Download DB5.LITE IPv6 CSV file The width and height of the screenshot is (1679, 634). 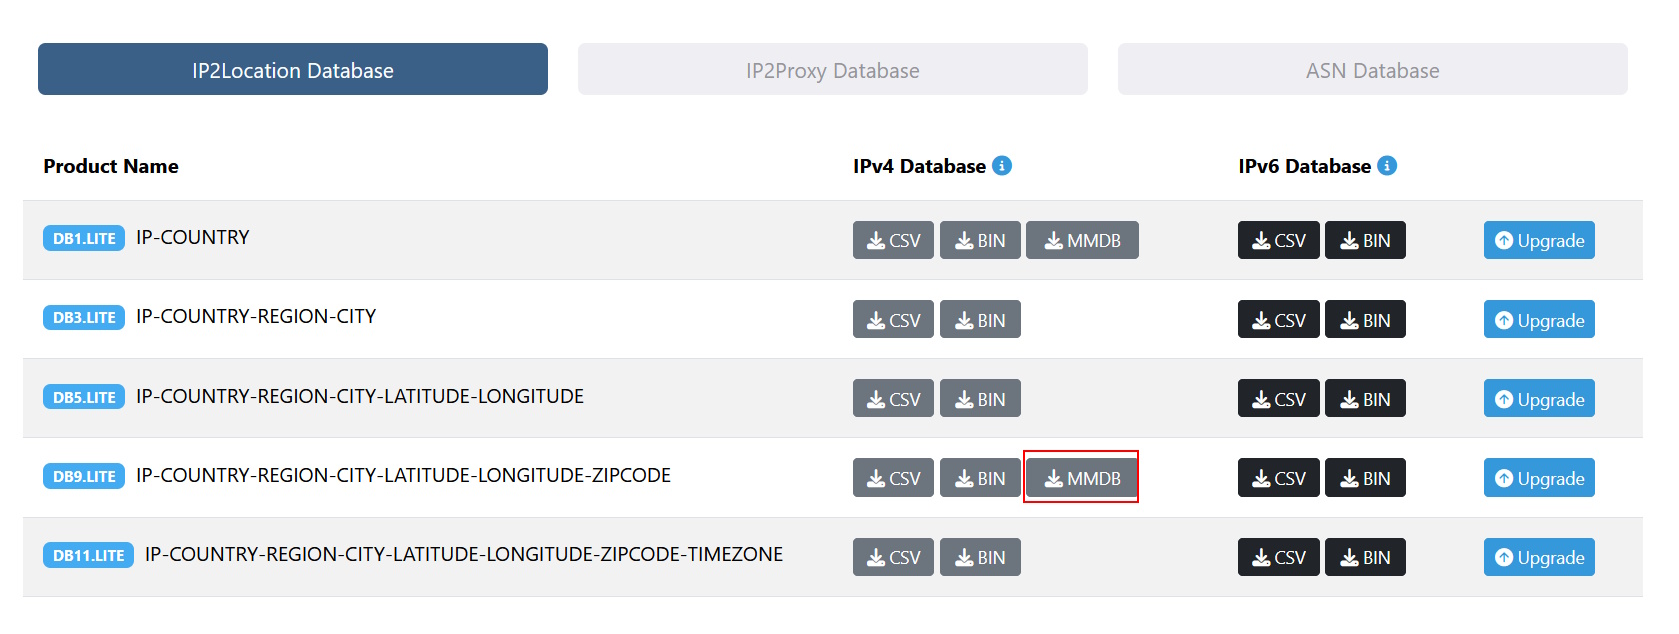(x=1279, y=398)
